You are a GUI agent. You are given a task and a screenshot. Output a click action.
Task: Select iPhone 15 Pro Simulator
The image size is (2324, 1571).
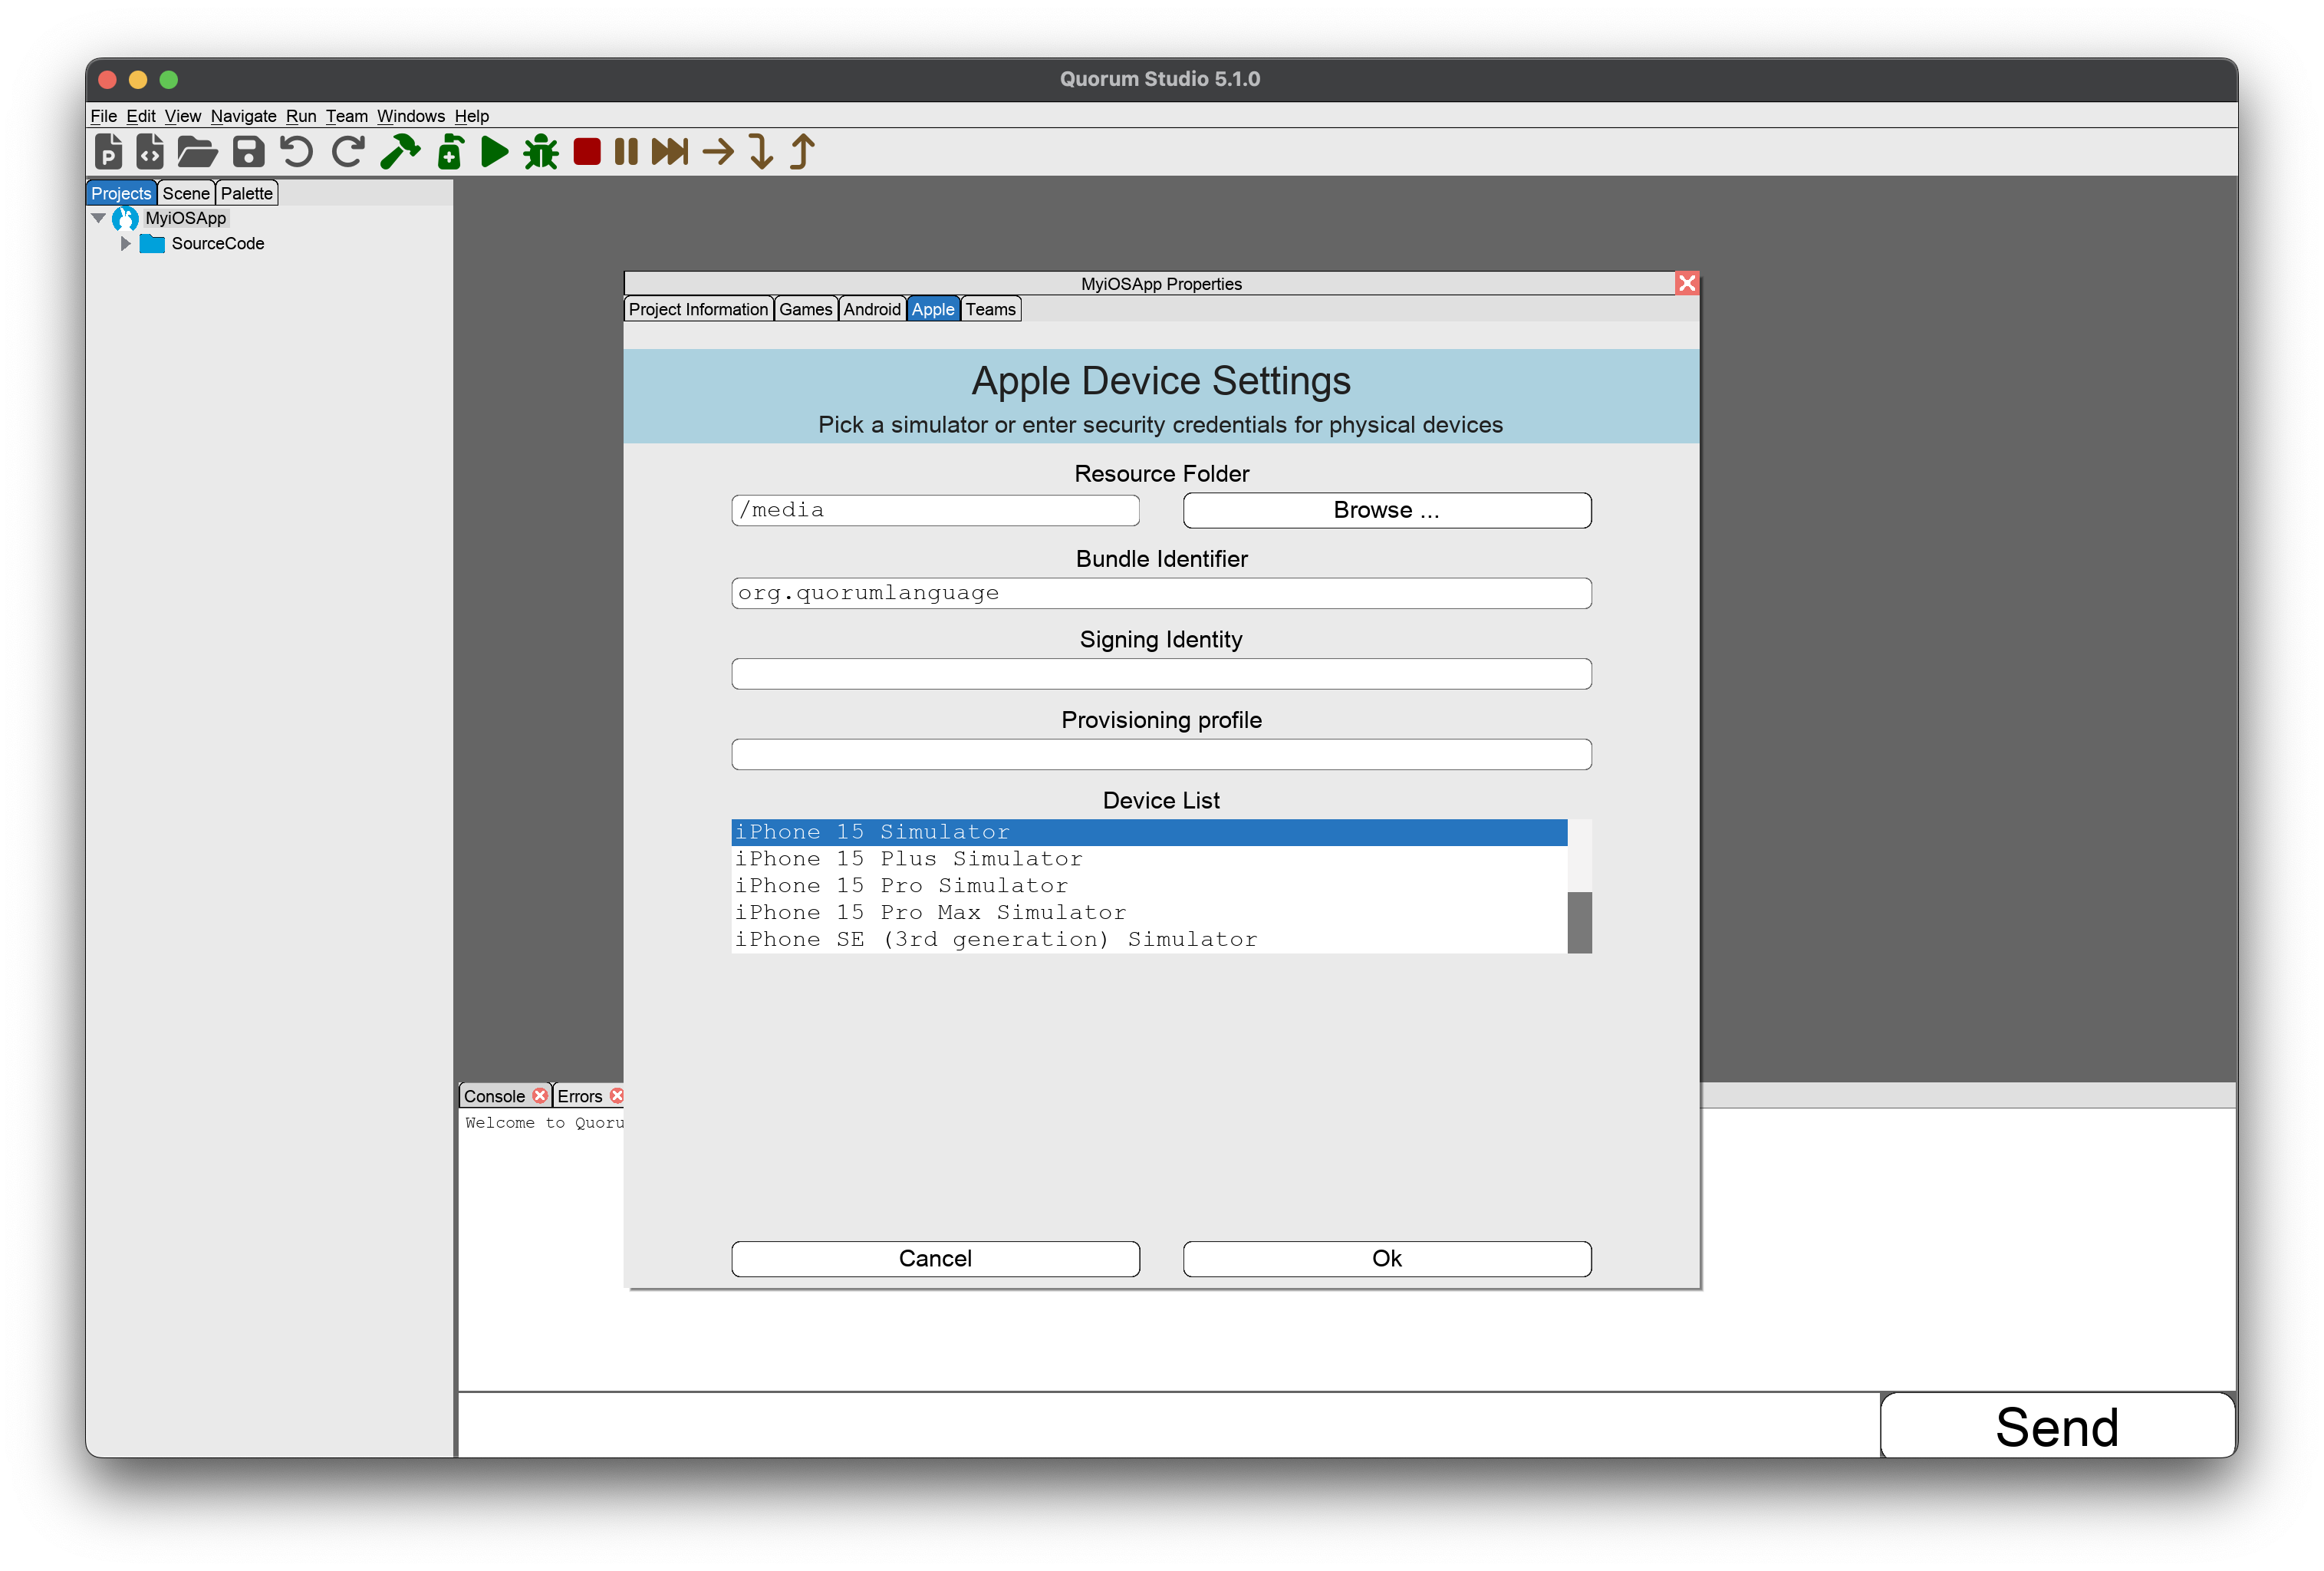click(1149, 886)
